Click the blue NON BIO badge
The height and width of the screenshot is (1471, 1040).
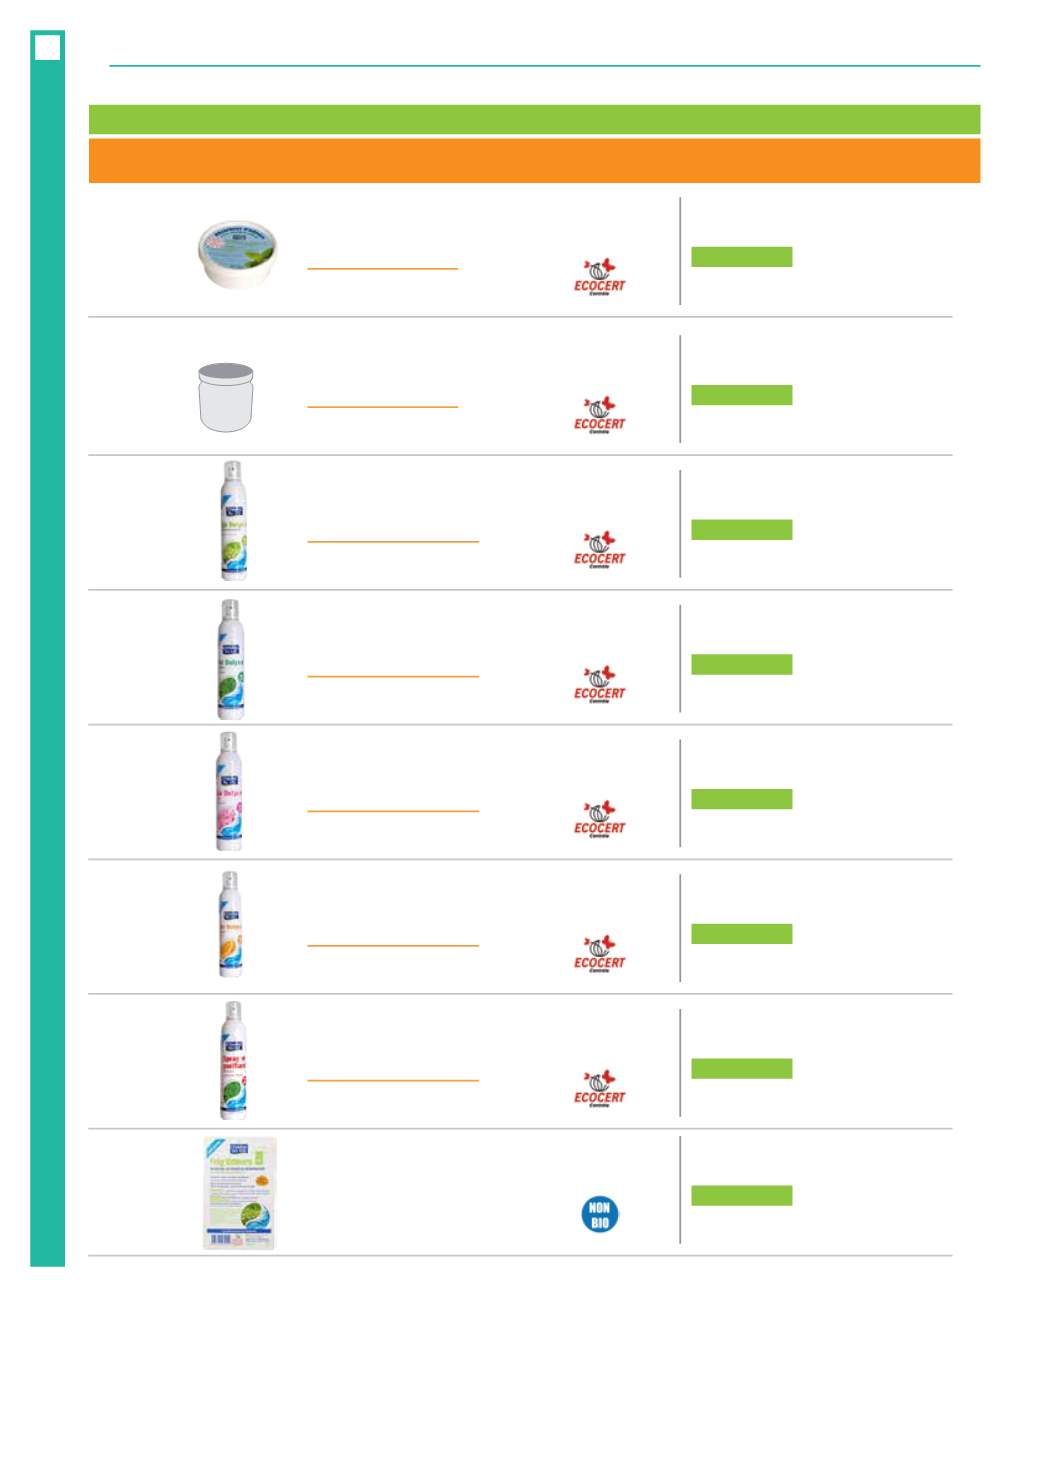600,1214
